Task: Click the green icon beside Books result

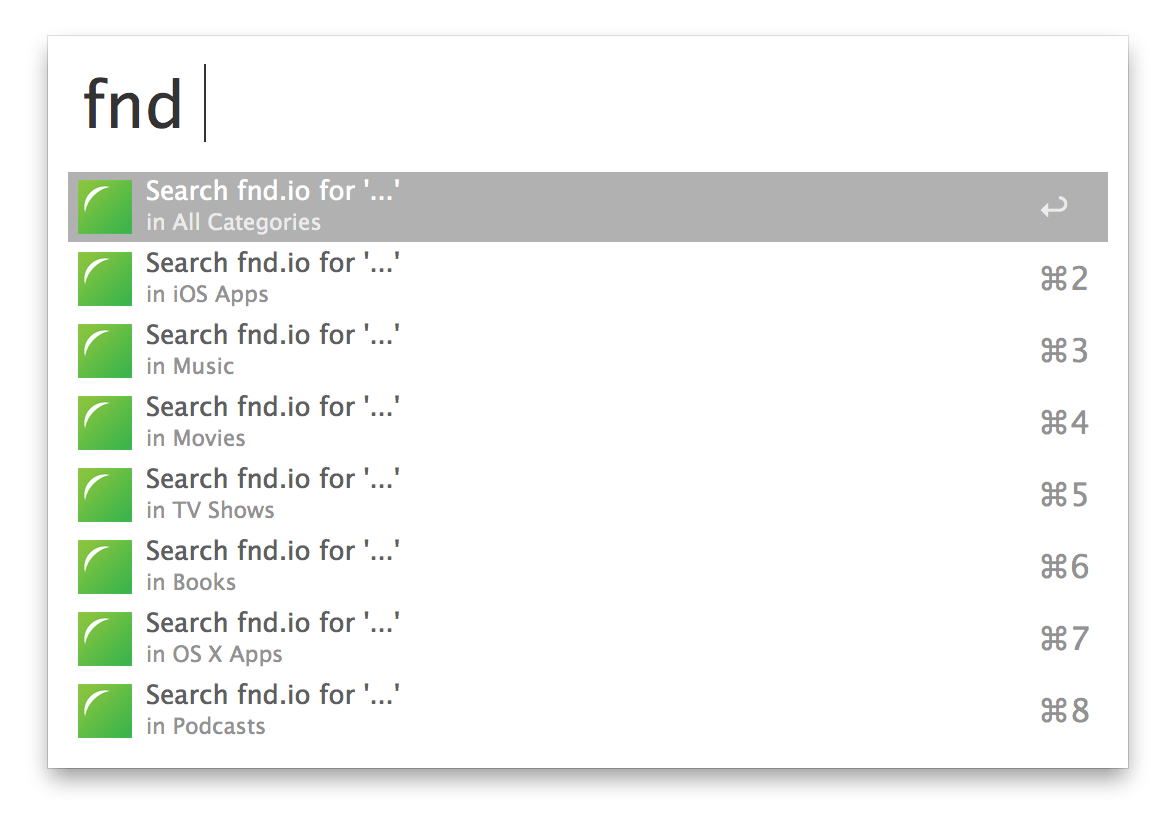Action: coord(105,567)
